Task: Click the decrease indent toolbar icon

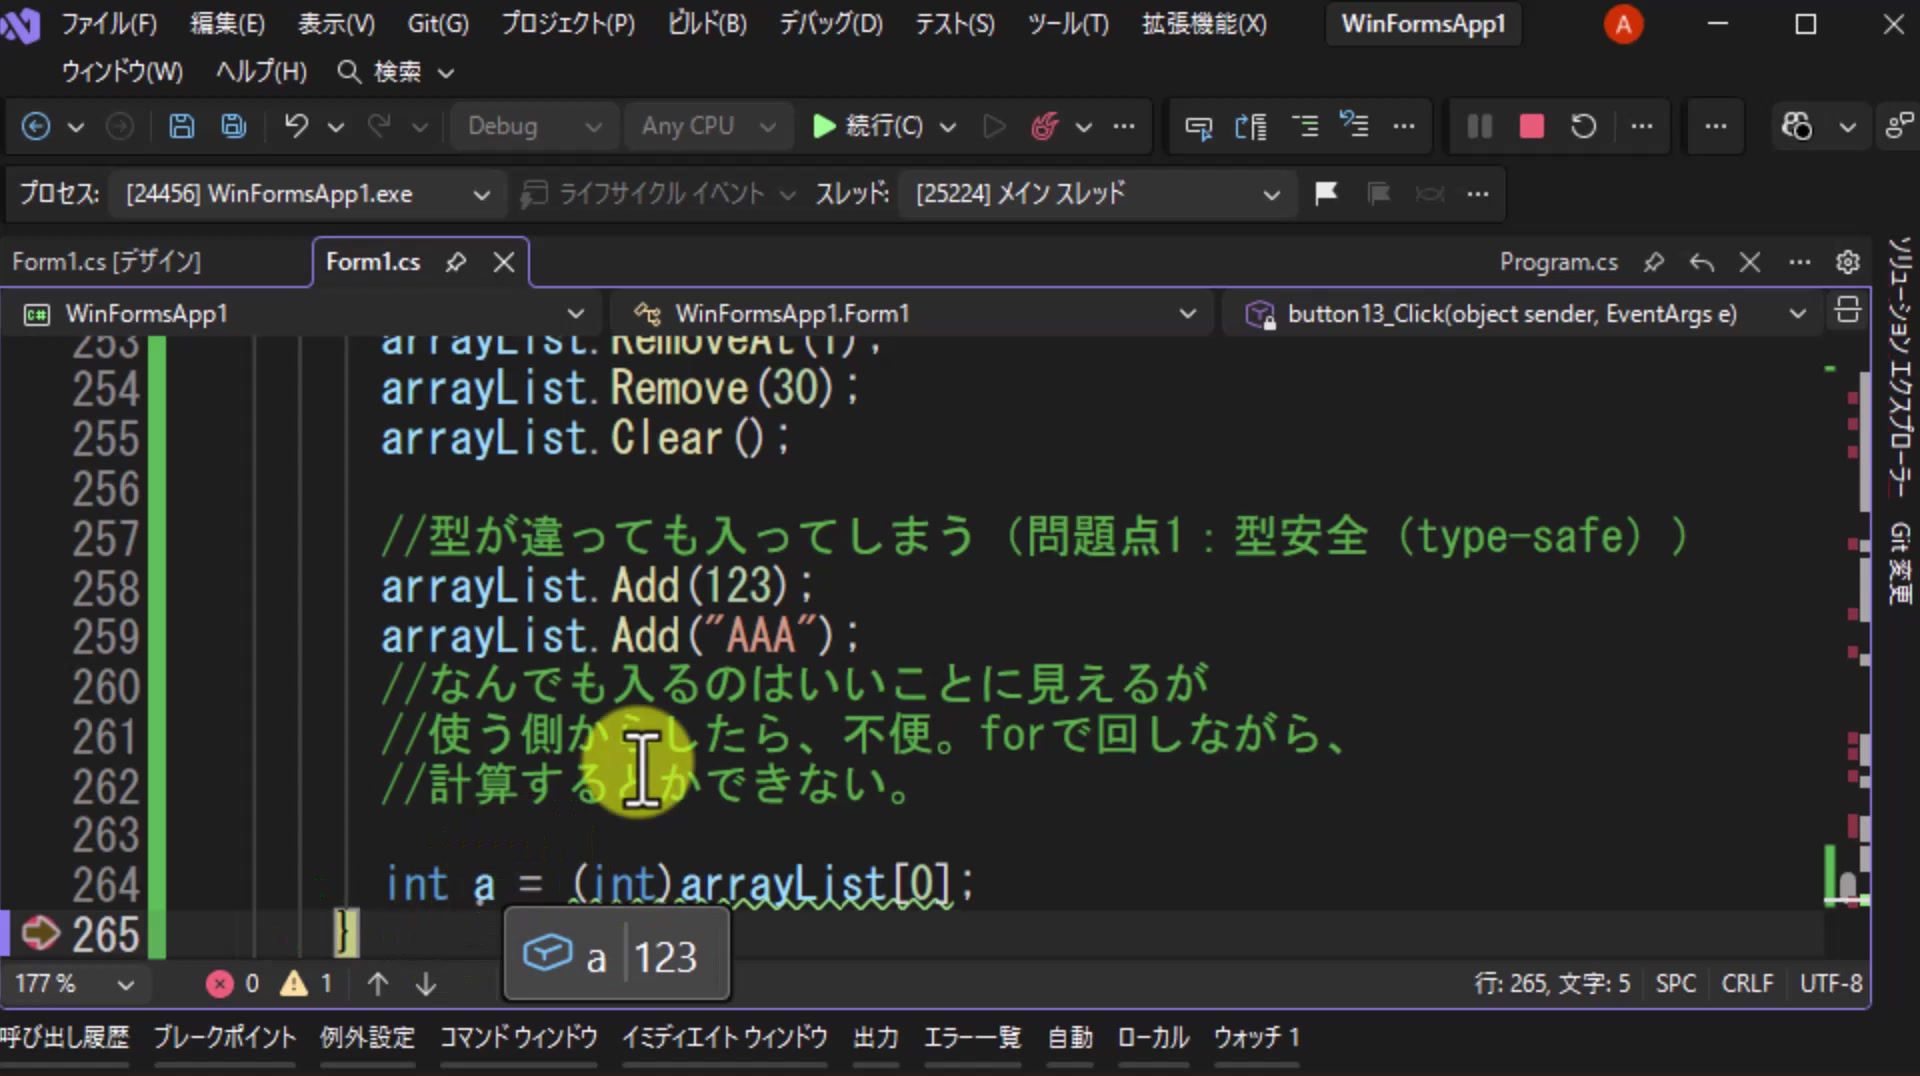Action: pos(1304,126)
